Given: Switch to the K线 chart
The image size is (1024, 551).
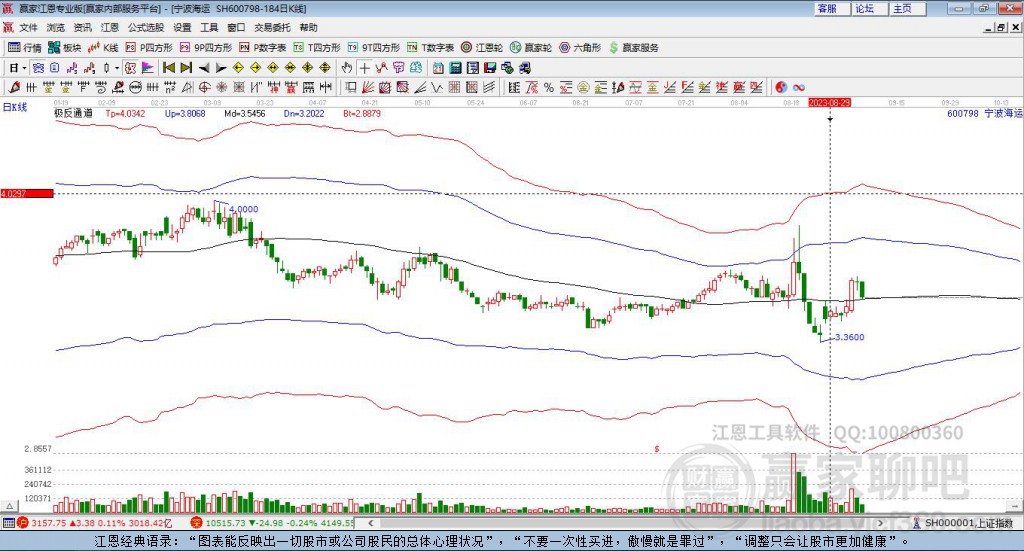Looking at the screenshot, I should tap(103, 48).
